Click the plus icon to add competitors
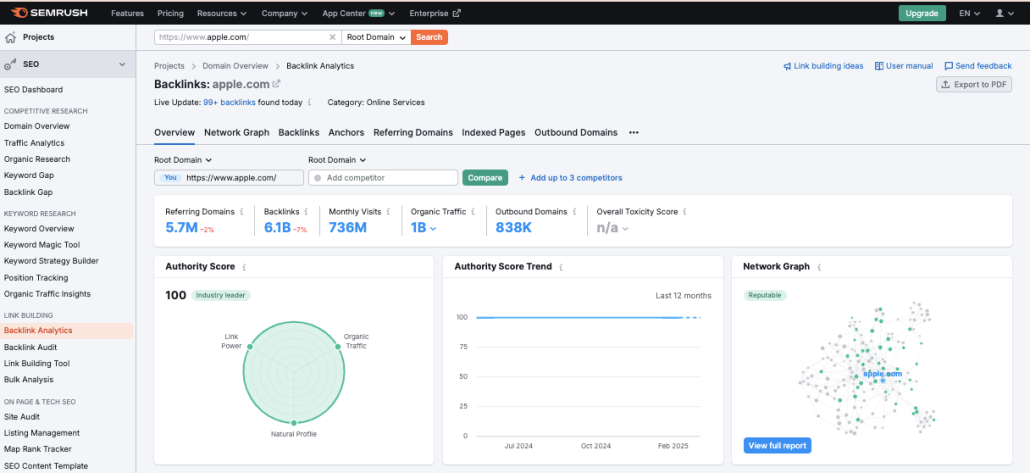1030x473 pixels. [522, 178]
